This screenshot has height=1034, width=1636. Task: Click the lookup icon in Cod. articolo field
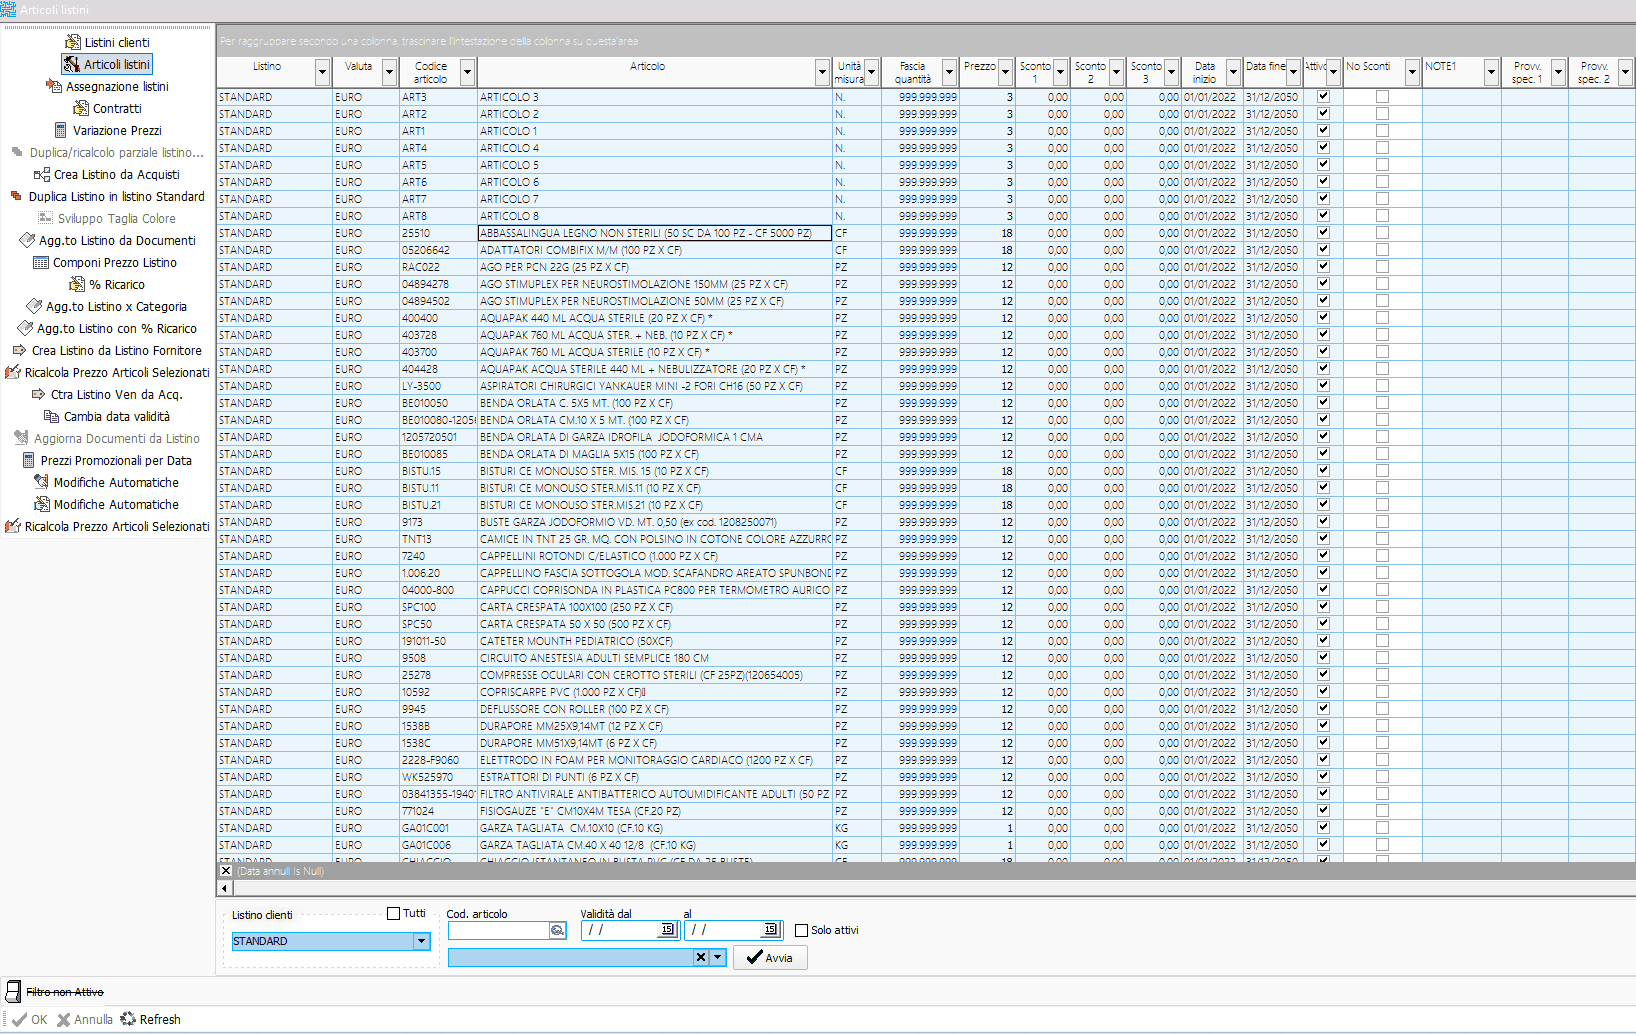(x=557, y=930)
